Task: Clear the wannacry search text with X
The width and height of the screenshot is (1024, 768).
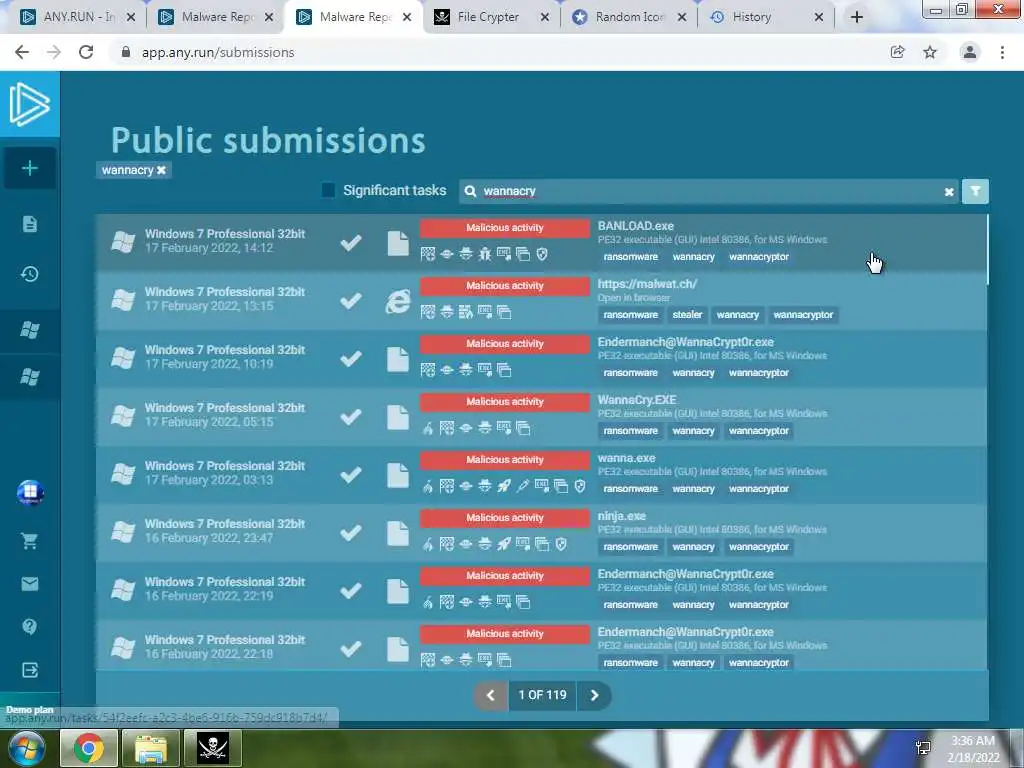Action: 949,192
